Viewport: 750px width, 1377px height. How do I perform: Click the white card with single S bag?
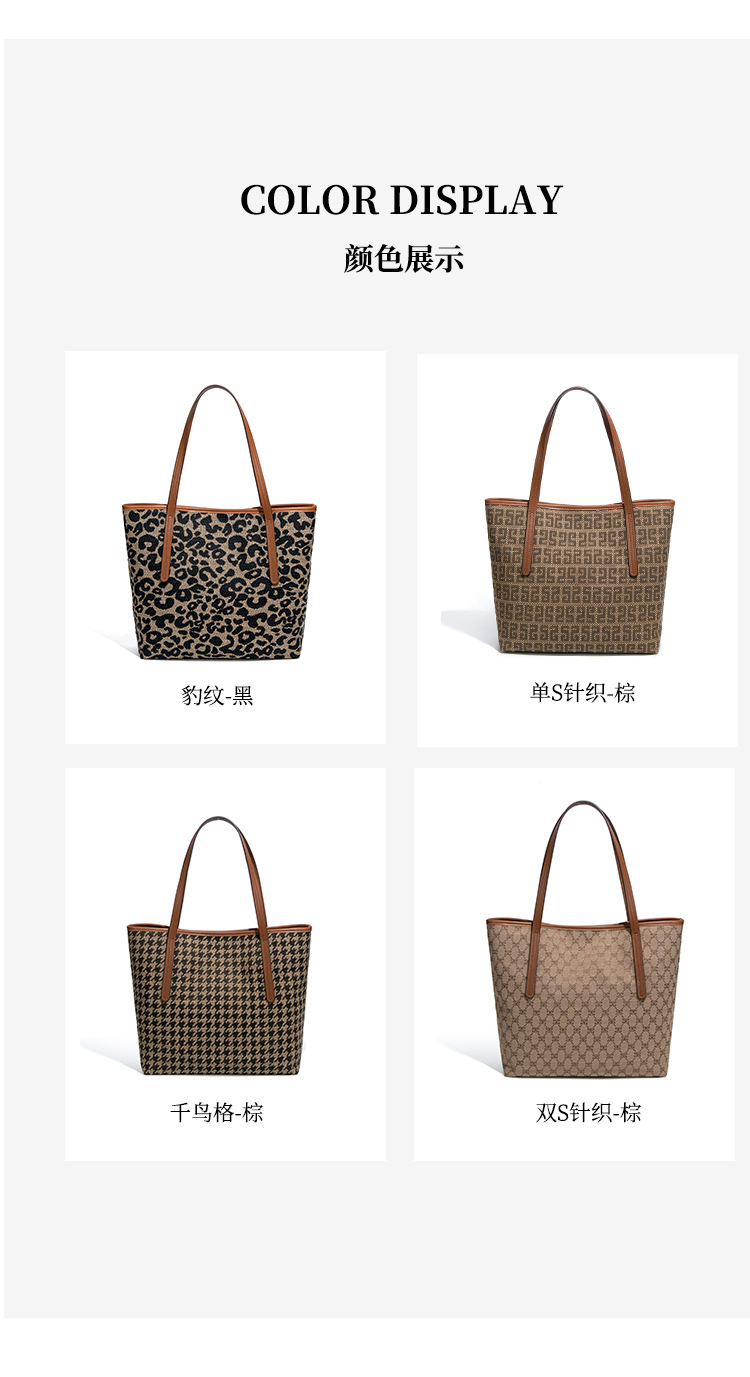click(577, 550)
